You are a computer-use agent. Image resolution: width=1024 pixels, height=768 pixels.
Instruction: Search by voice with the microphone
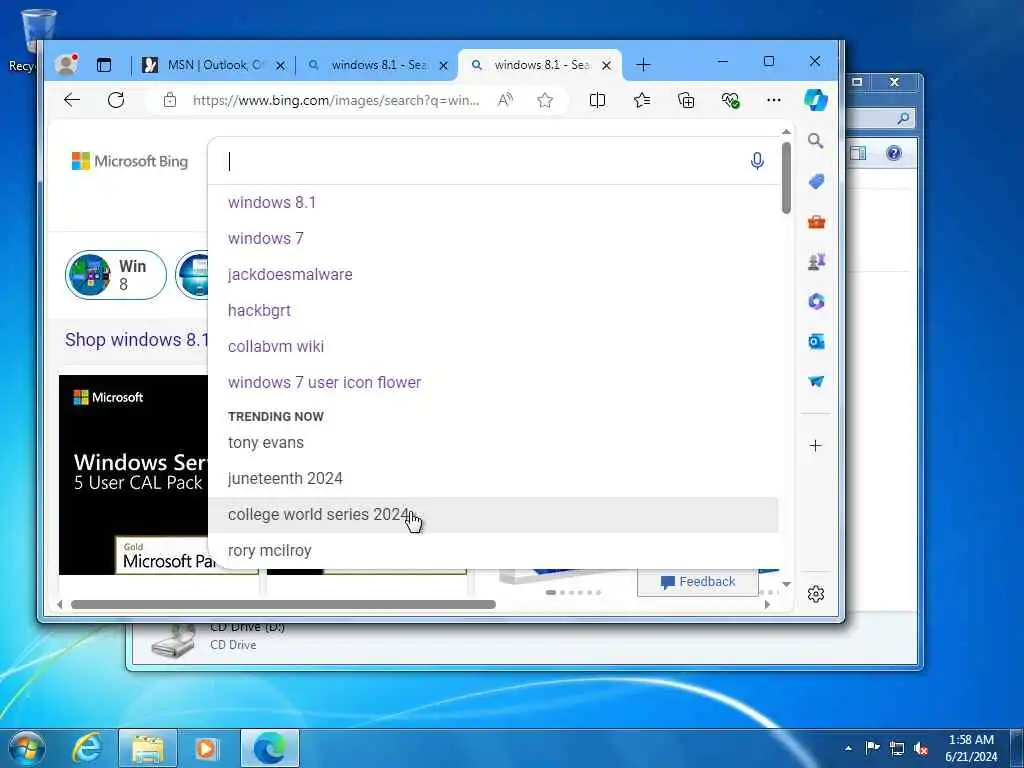[757, 161]
